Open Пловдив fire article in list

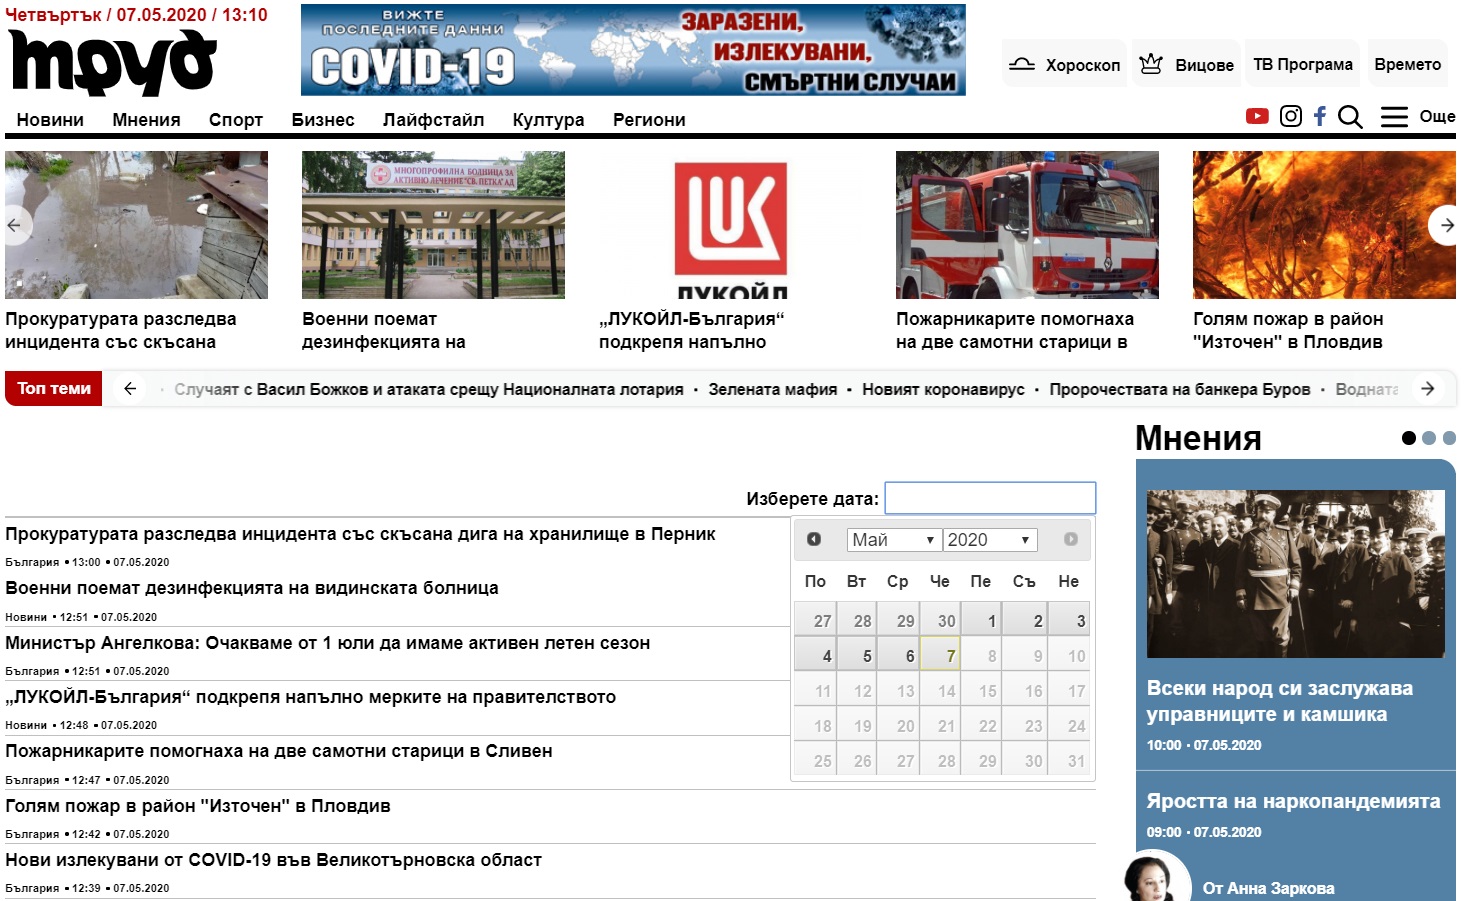pyautogui.click(x=198, y=806)
